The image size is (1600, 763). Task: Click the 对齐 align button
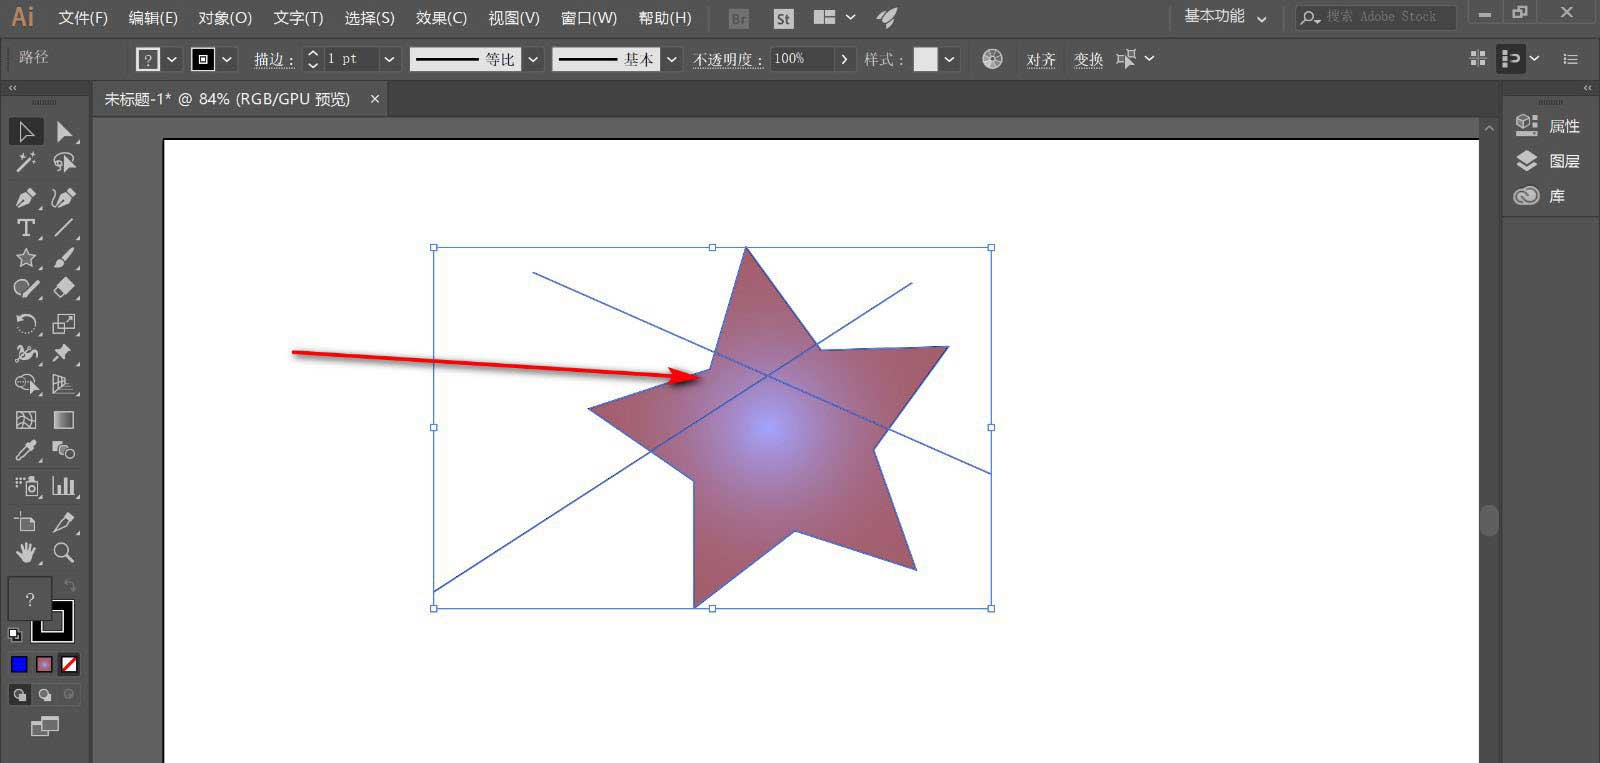coord(1041,59)
